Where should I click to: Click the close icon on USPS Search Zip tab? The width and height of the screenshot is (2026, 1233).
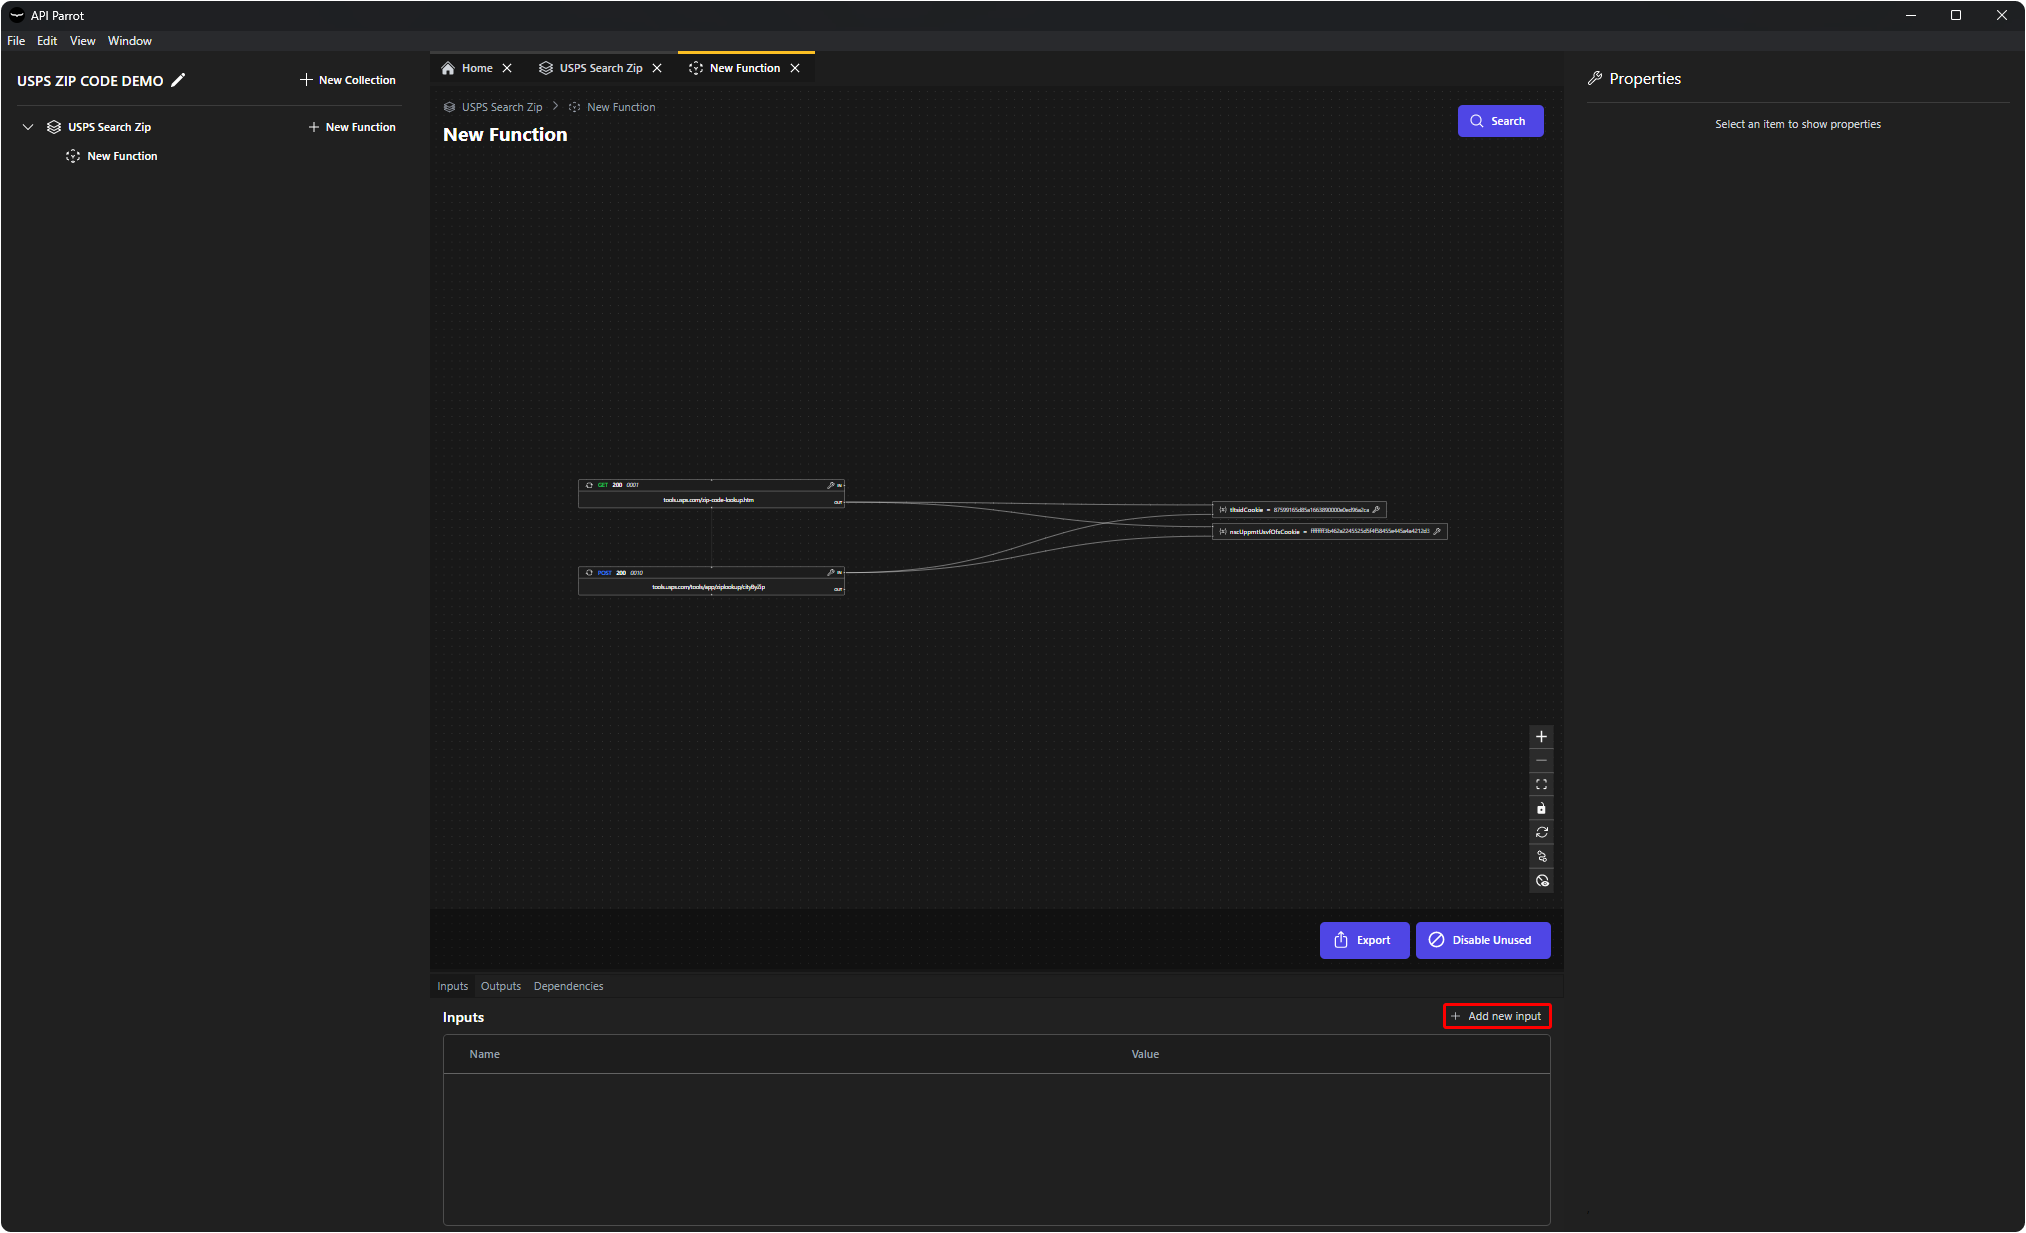[657, 67]
